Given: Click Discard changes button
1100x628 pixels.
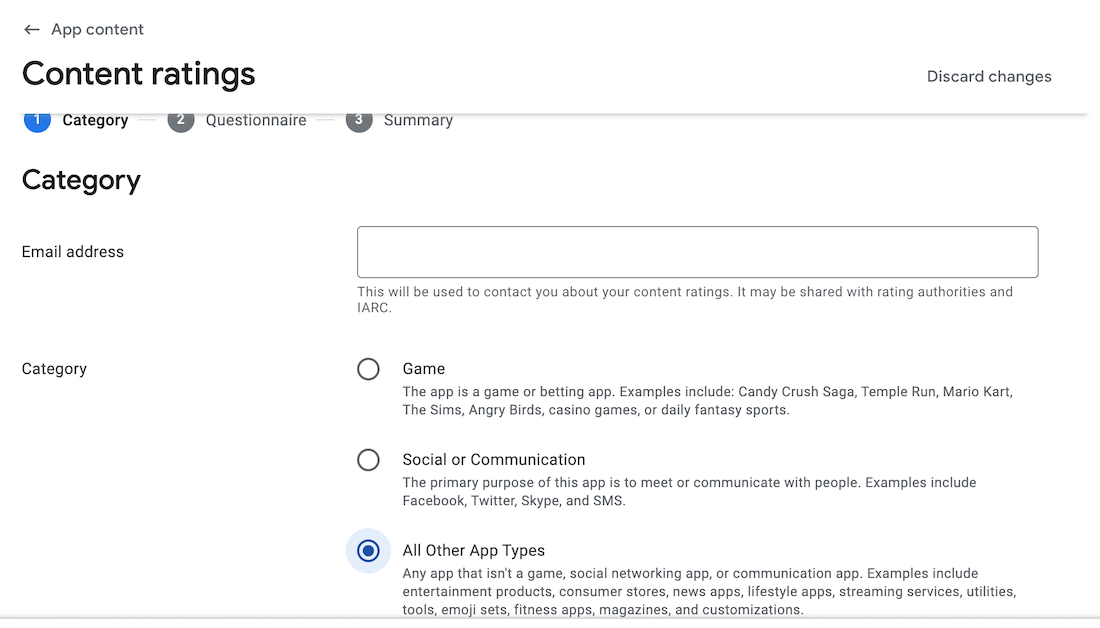Looking at the screenshot, I should click(989, 77).
